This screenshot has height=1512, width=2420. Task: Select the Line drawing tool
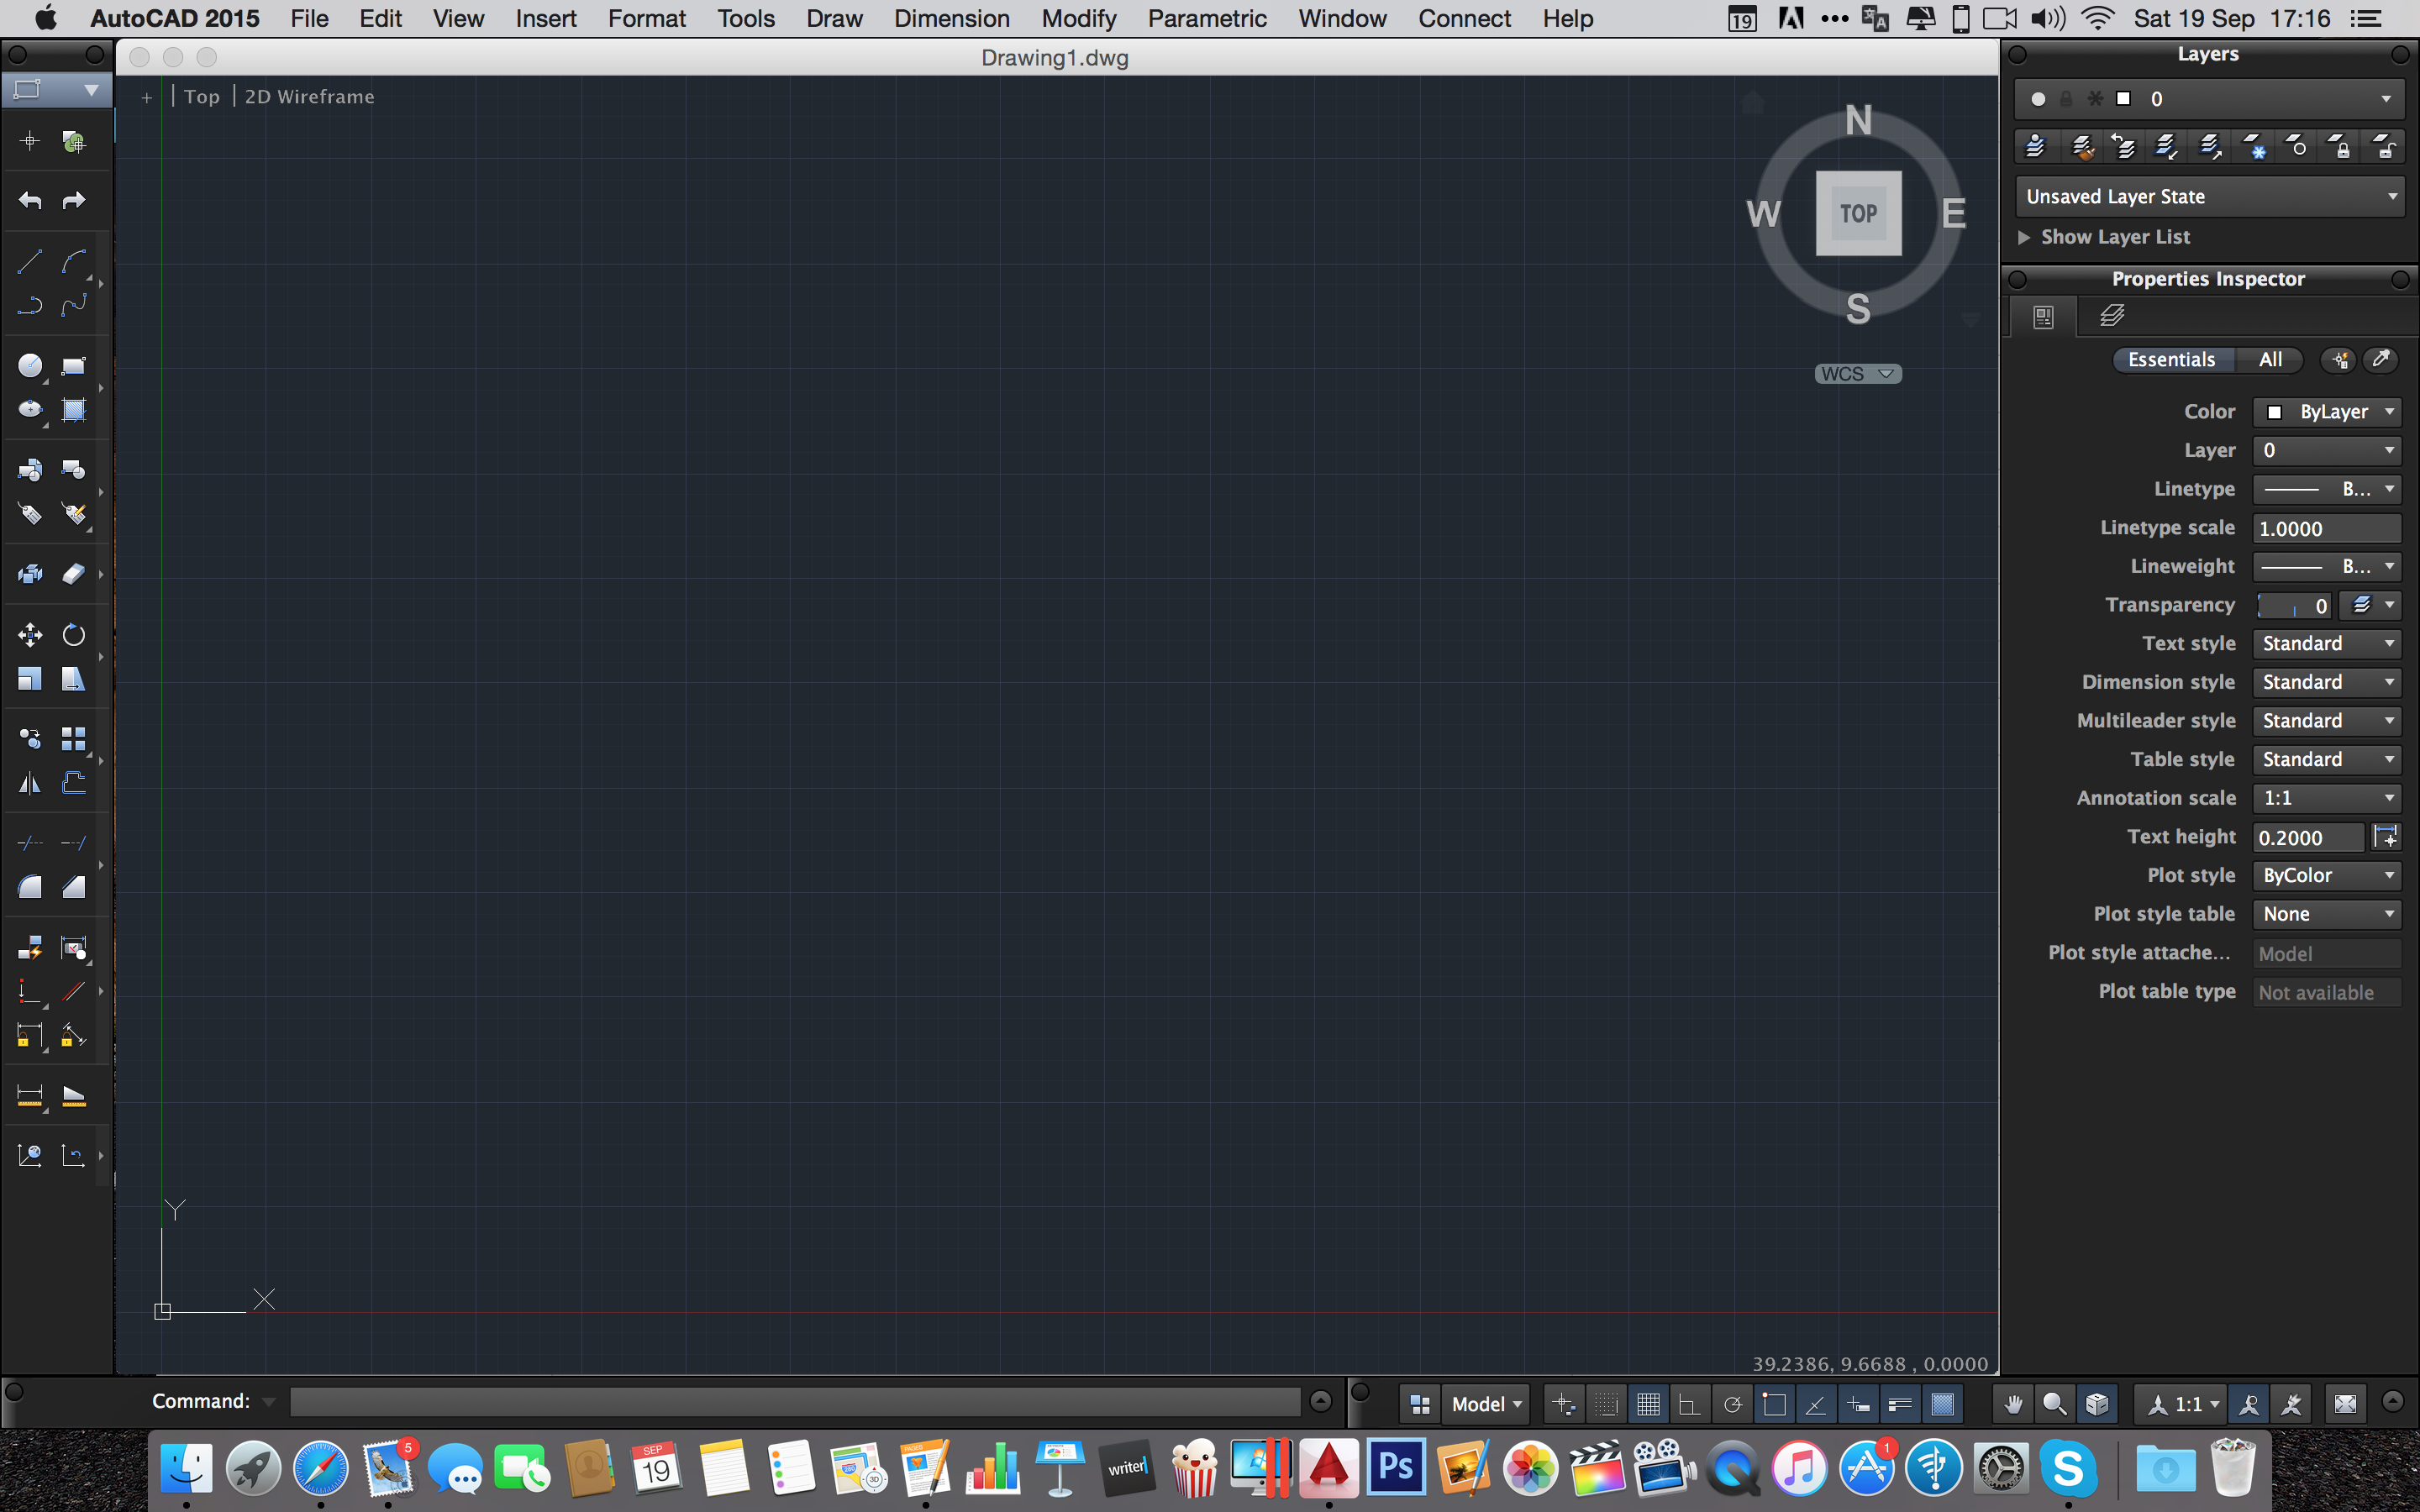pos(30,263)
